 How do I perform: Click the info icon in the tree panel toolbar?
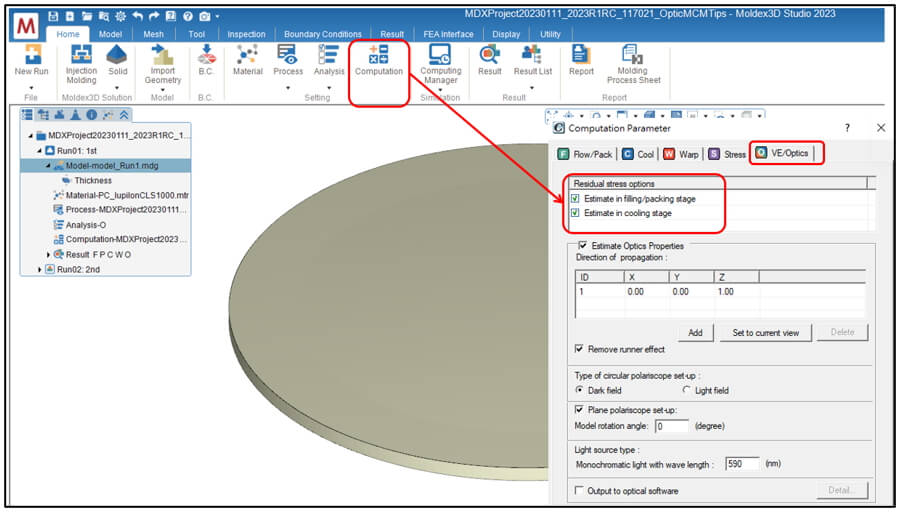[91, 115]
